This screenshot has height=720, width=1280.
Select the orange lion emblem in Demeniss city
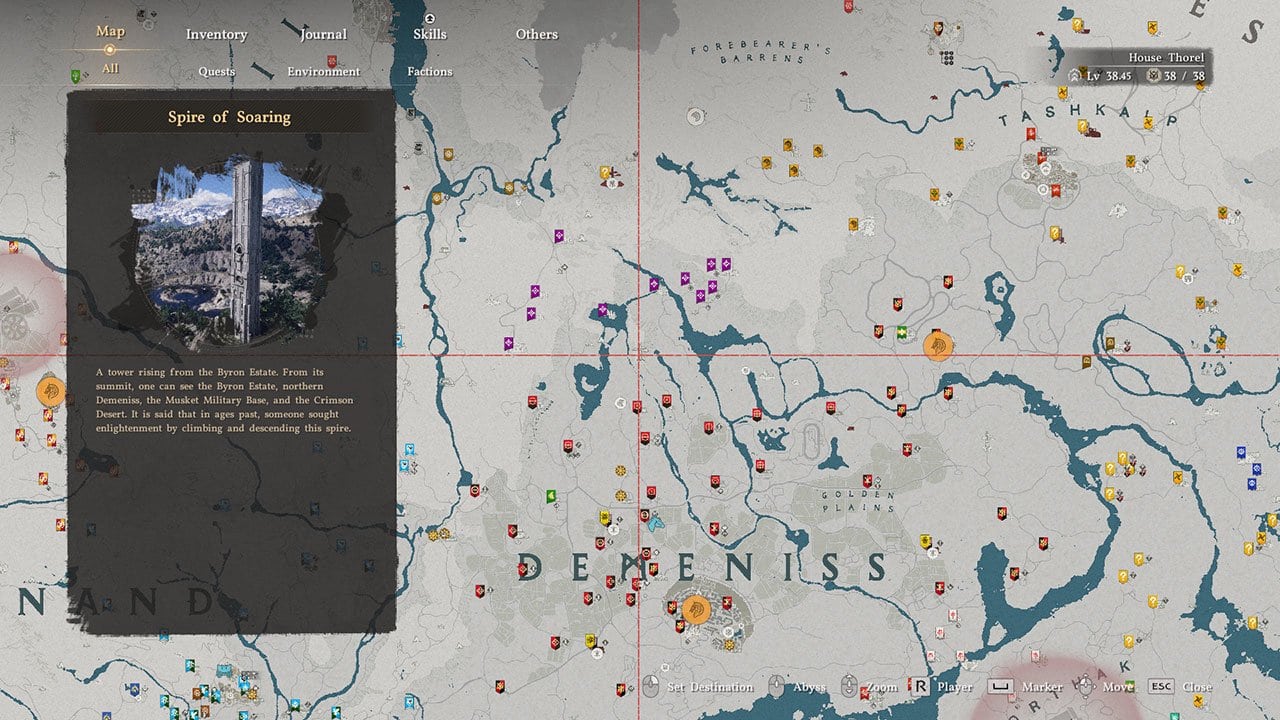pyautogui.click(x=697, y=608)
